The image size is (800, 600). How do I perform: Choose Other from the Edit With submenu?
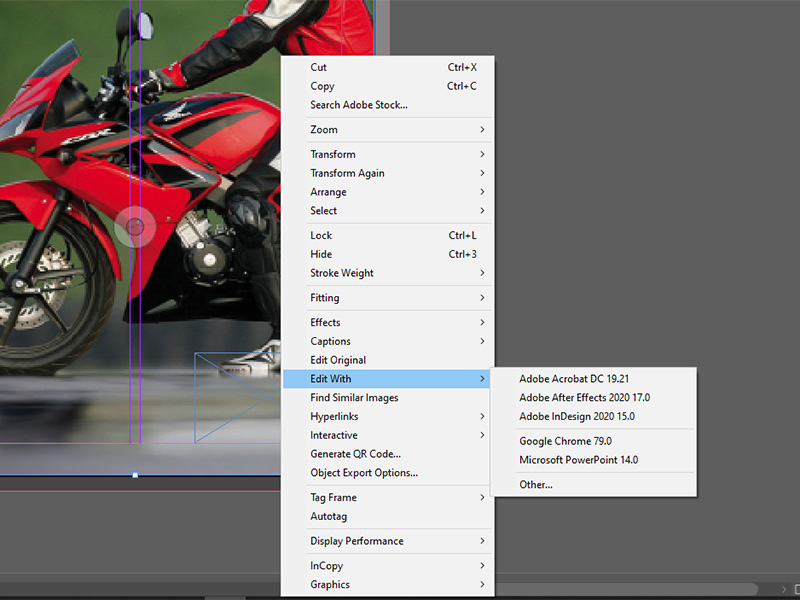coord(536,484)
